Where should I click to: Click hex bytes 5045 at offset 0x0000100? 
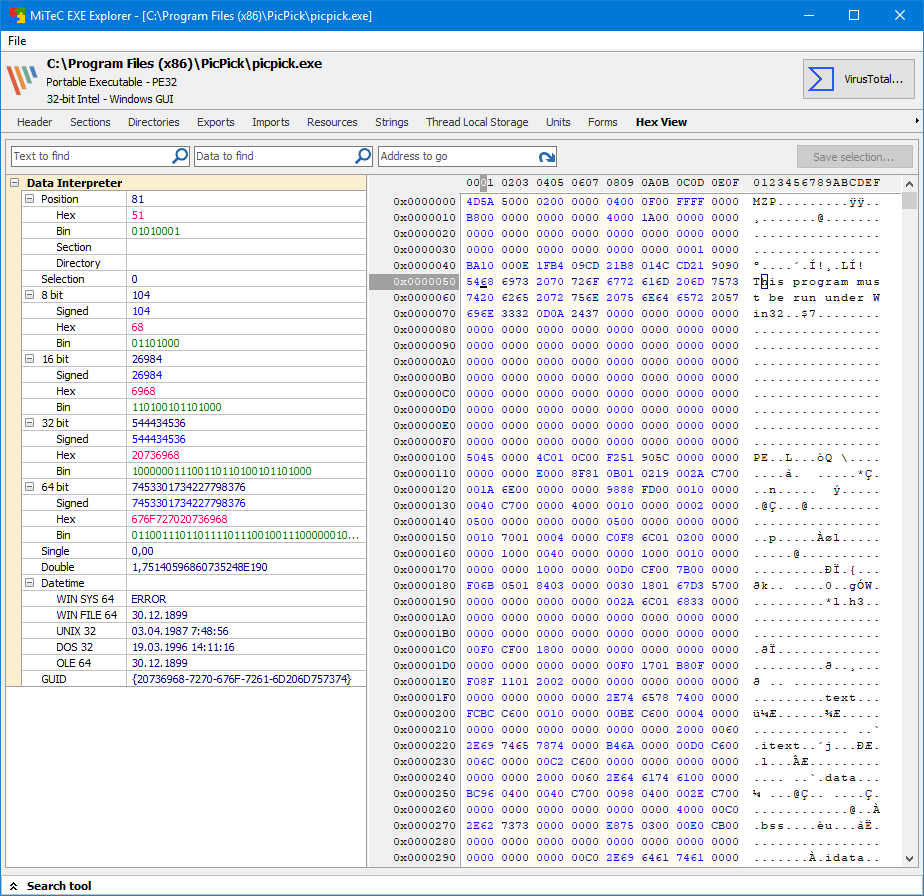tap(480, 457)
